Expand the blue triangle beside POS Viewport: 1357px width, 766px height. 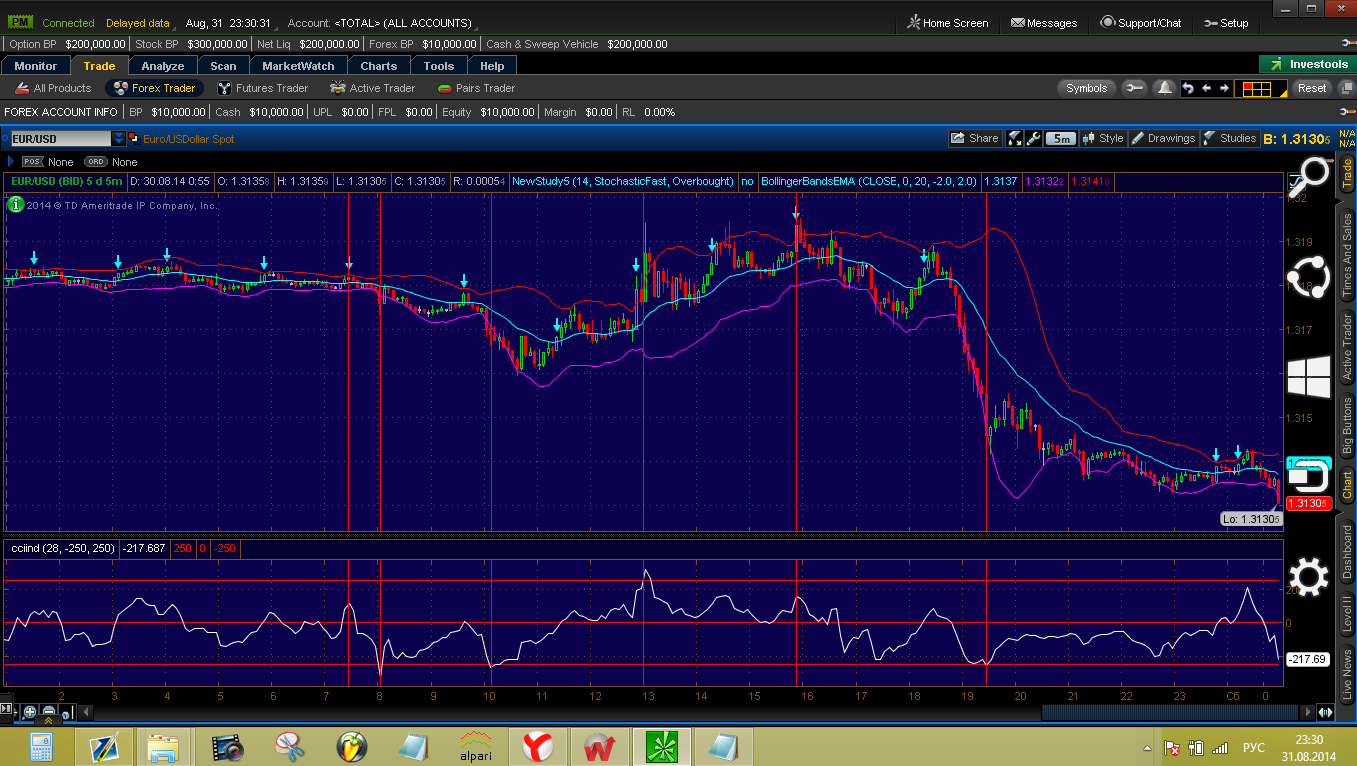(x=11, y=162)
